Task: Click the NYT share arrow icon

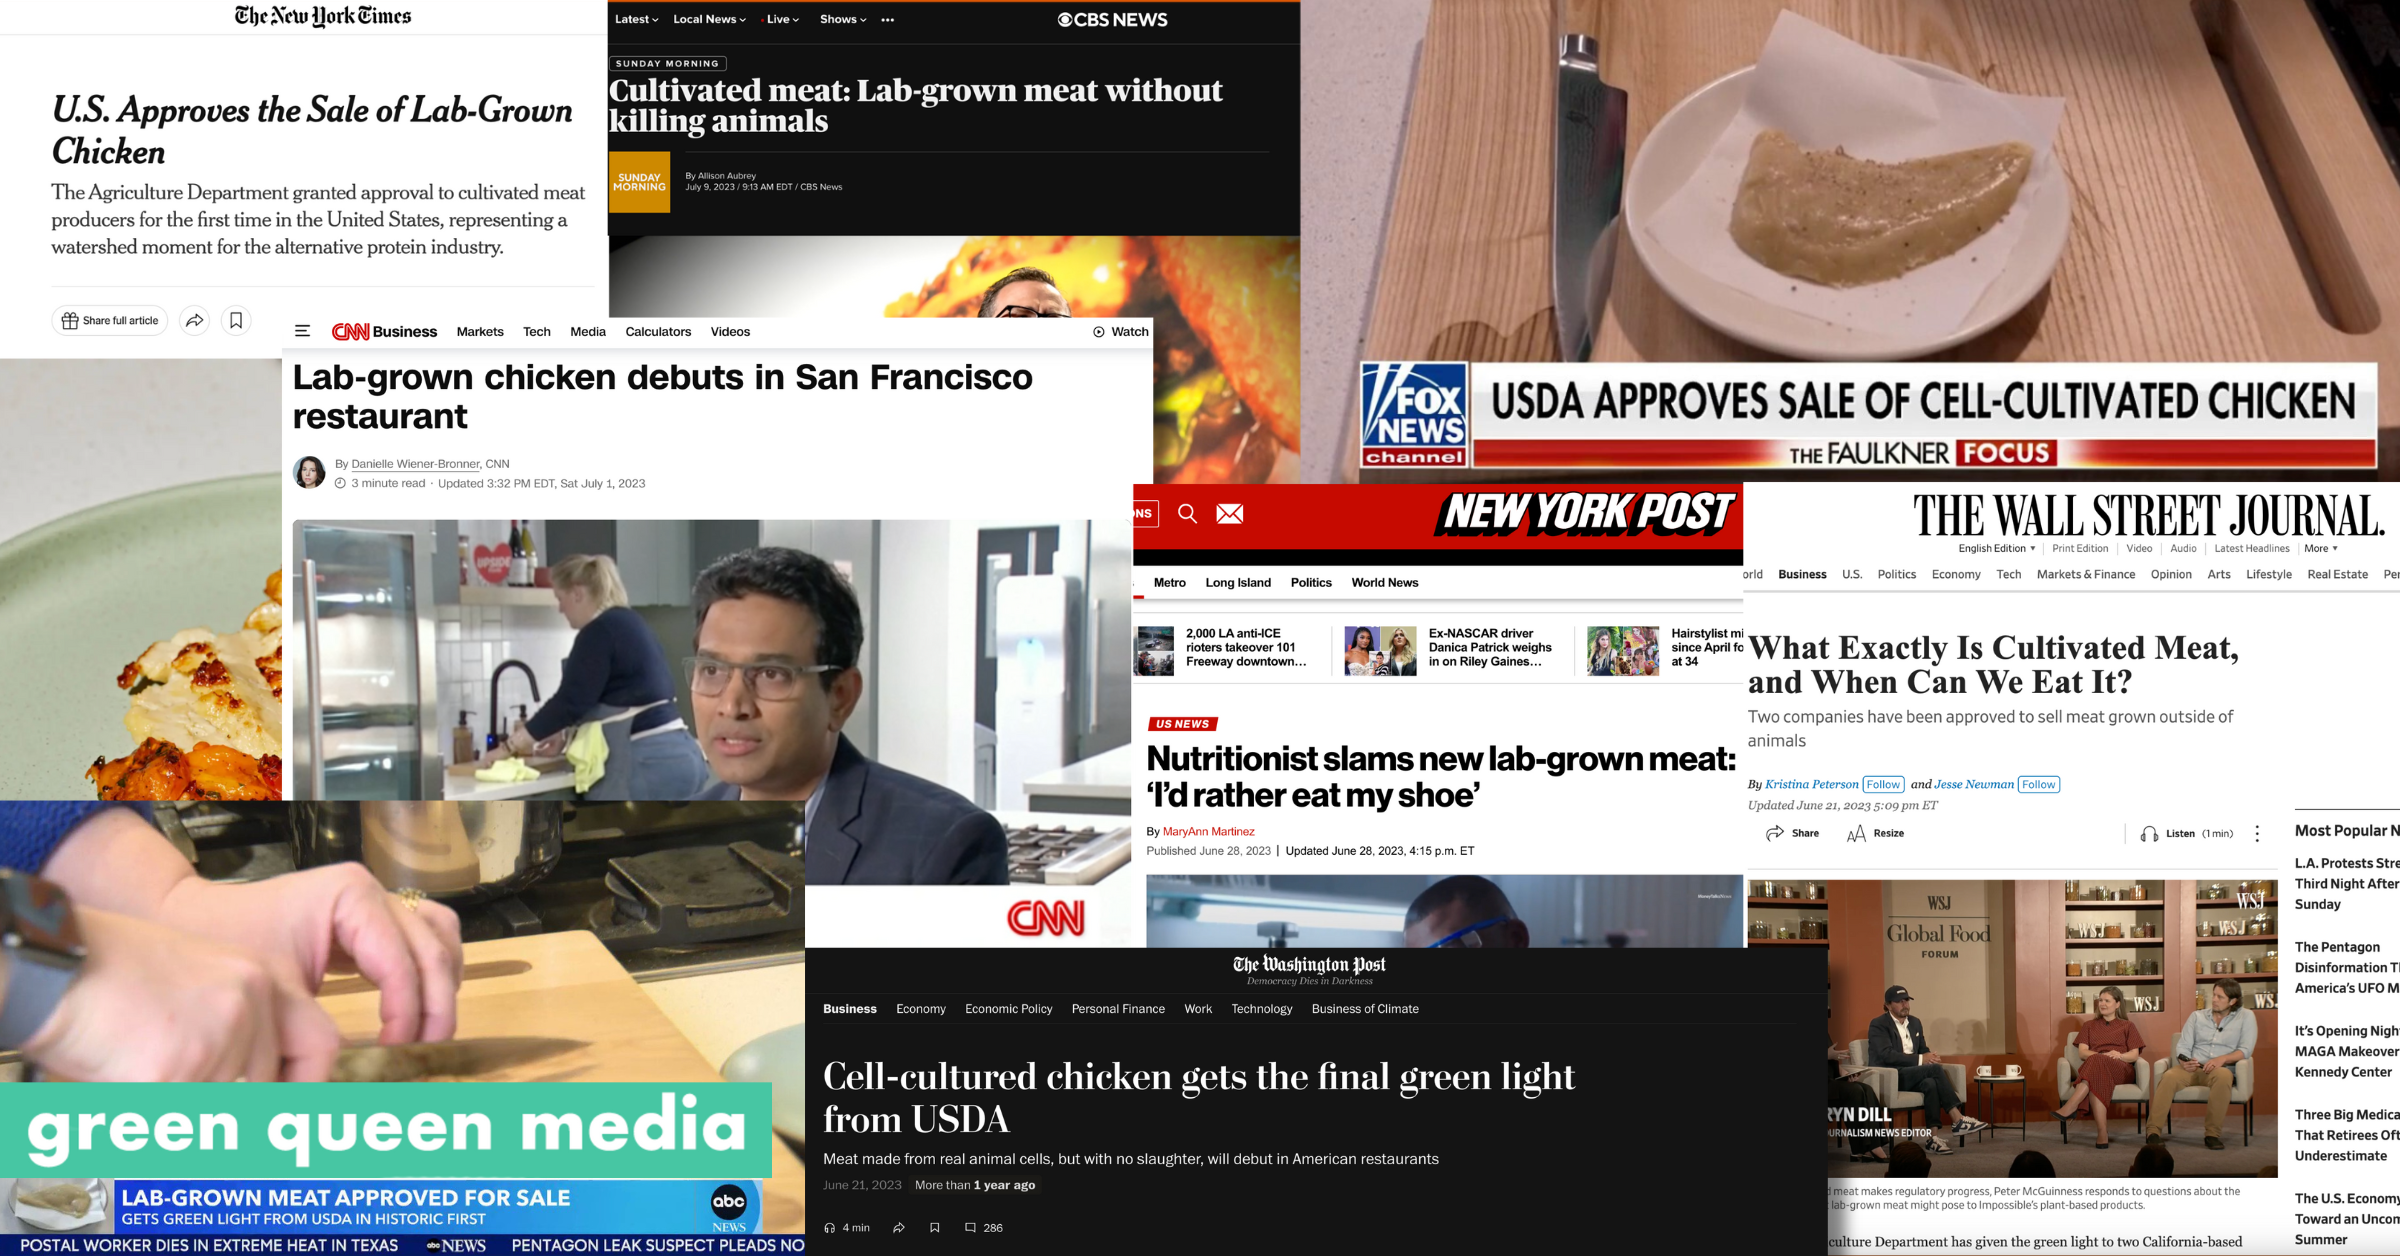Action: (x=194, y=320)
